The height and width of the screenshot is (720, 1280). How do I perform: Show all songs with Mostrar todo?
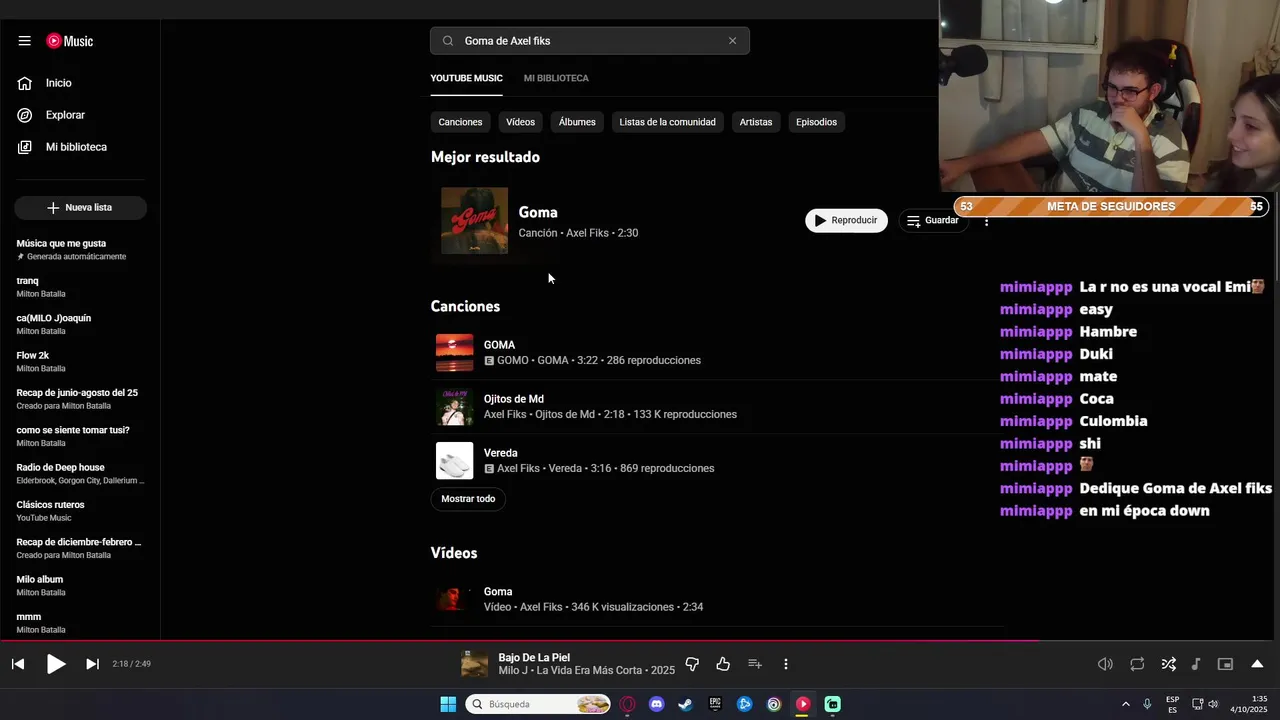coord(468,499)
